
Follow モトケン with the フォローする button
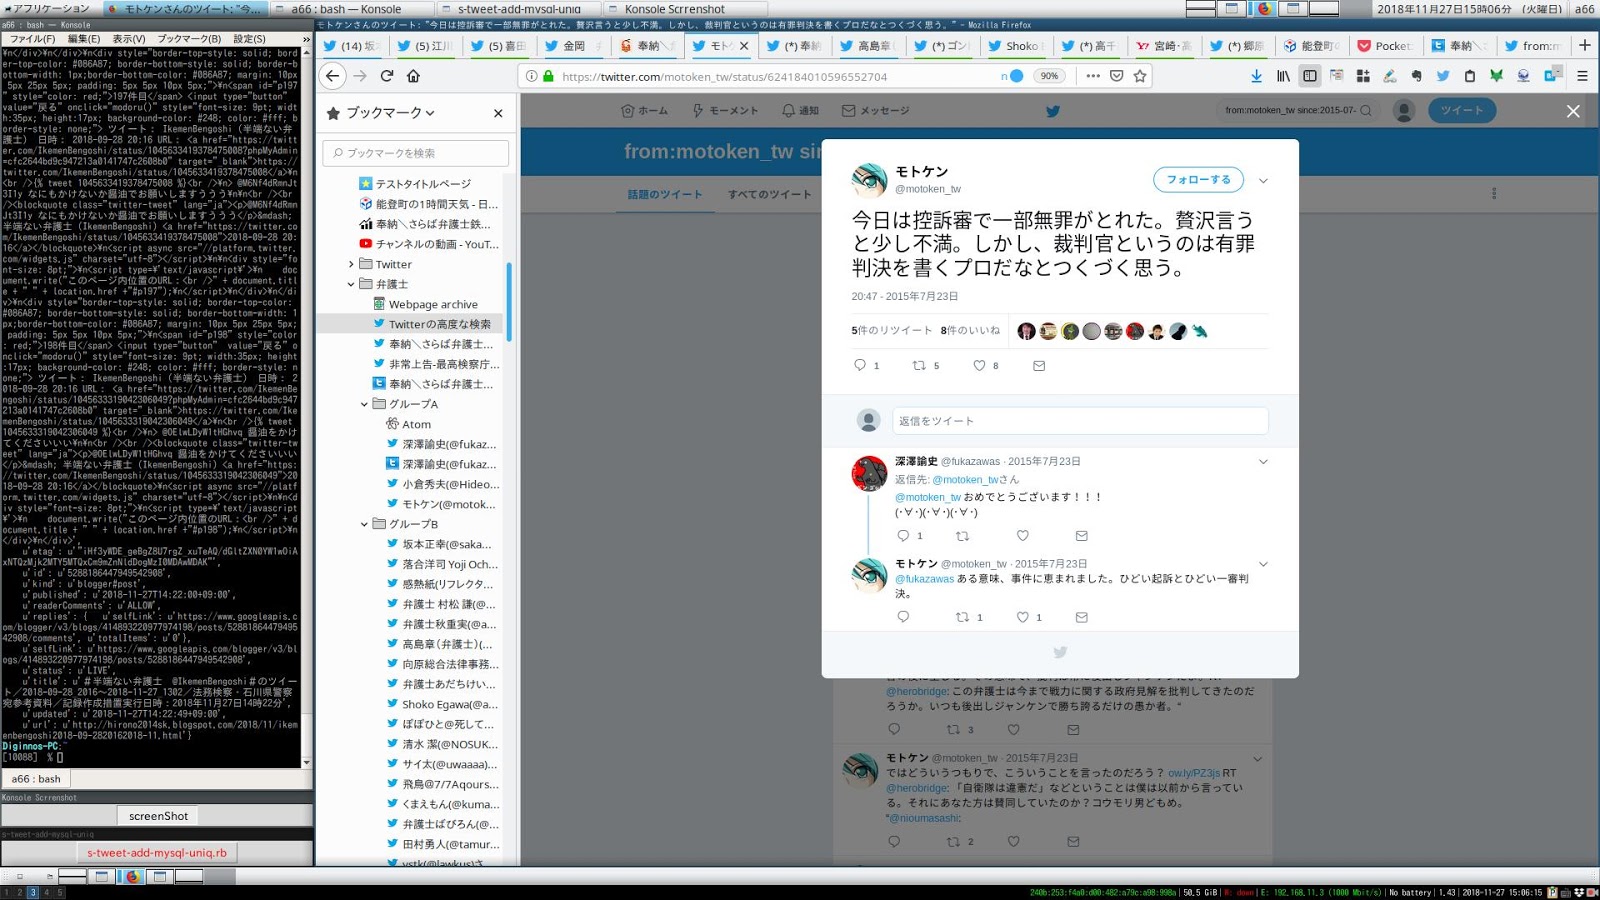point(1198,180)
